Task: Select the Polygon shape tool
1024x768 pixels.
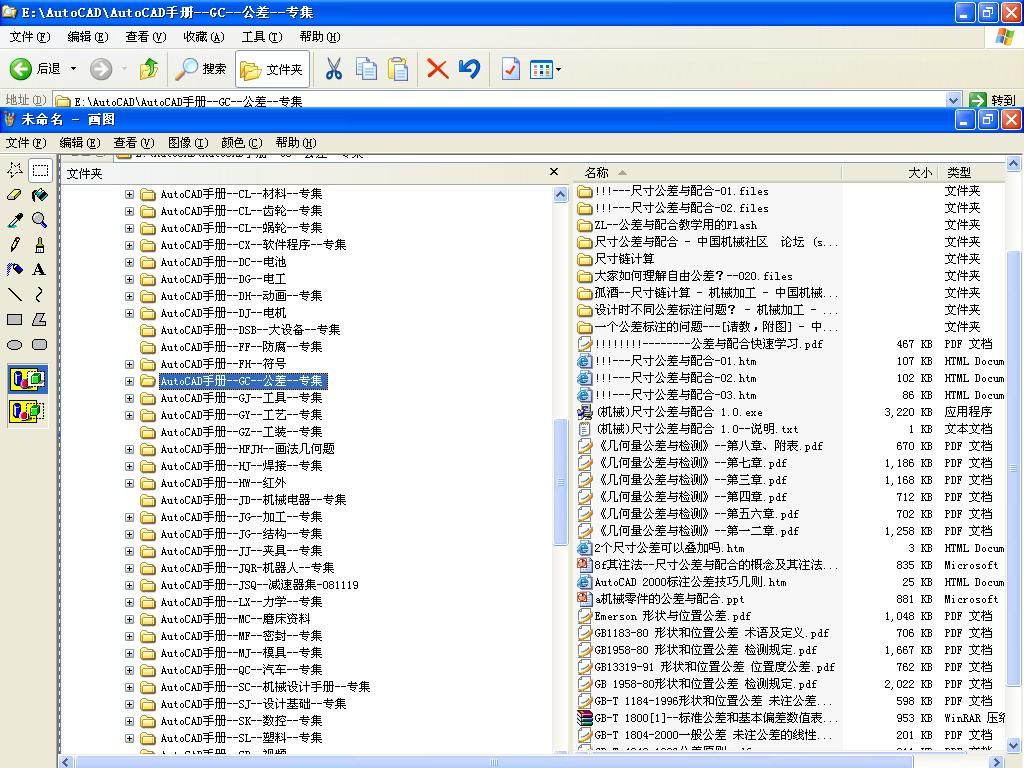Action: (x=40, y=319)
